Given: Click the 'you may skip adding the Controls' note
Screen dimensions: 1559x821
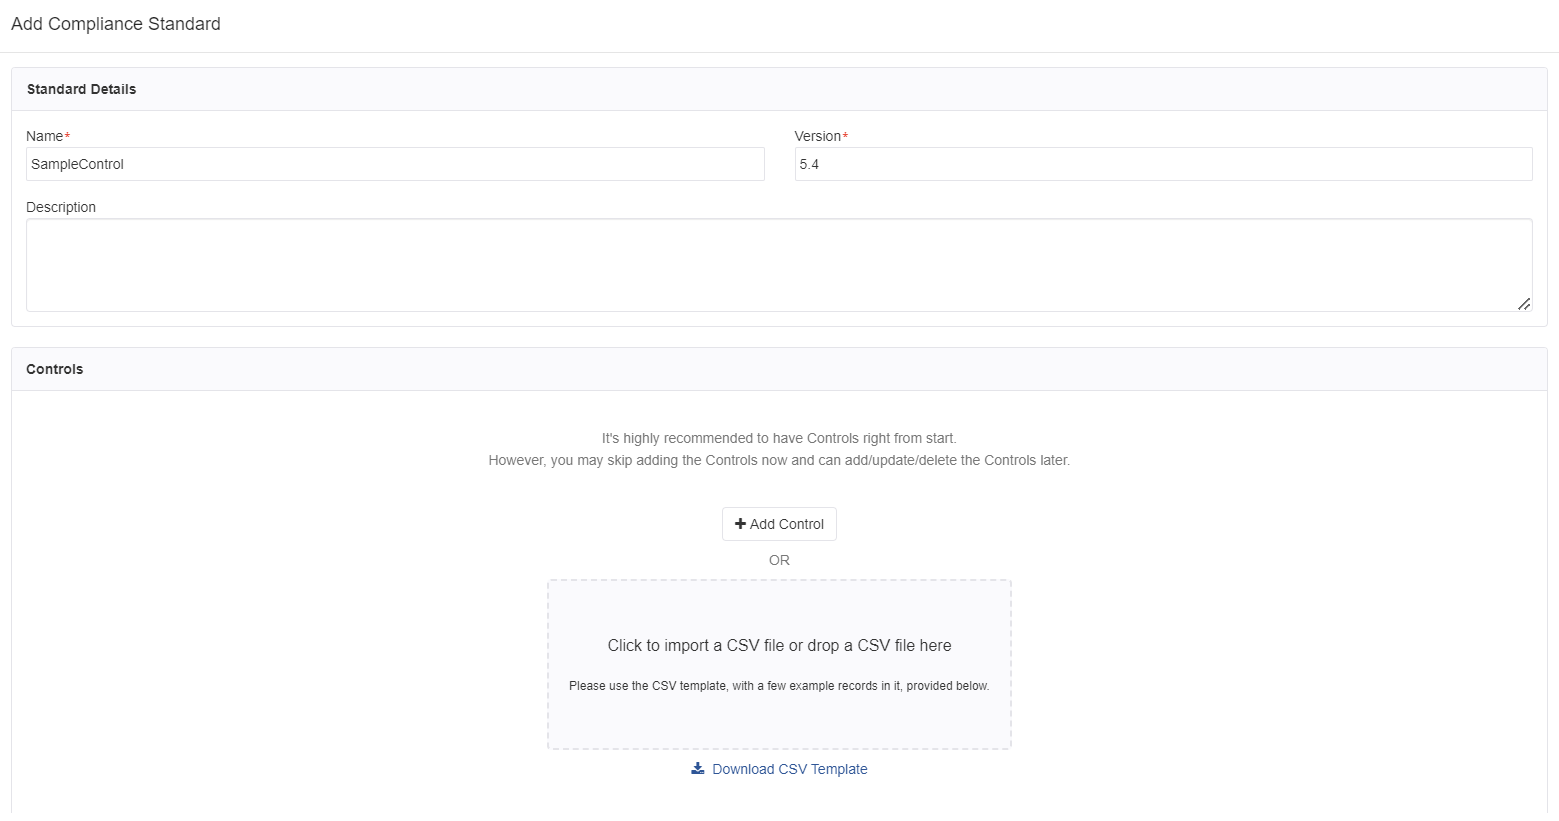Looking at the screenshot, I should coord(779,460).
